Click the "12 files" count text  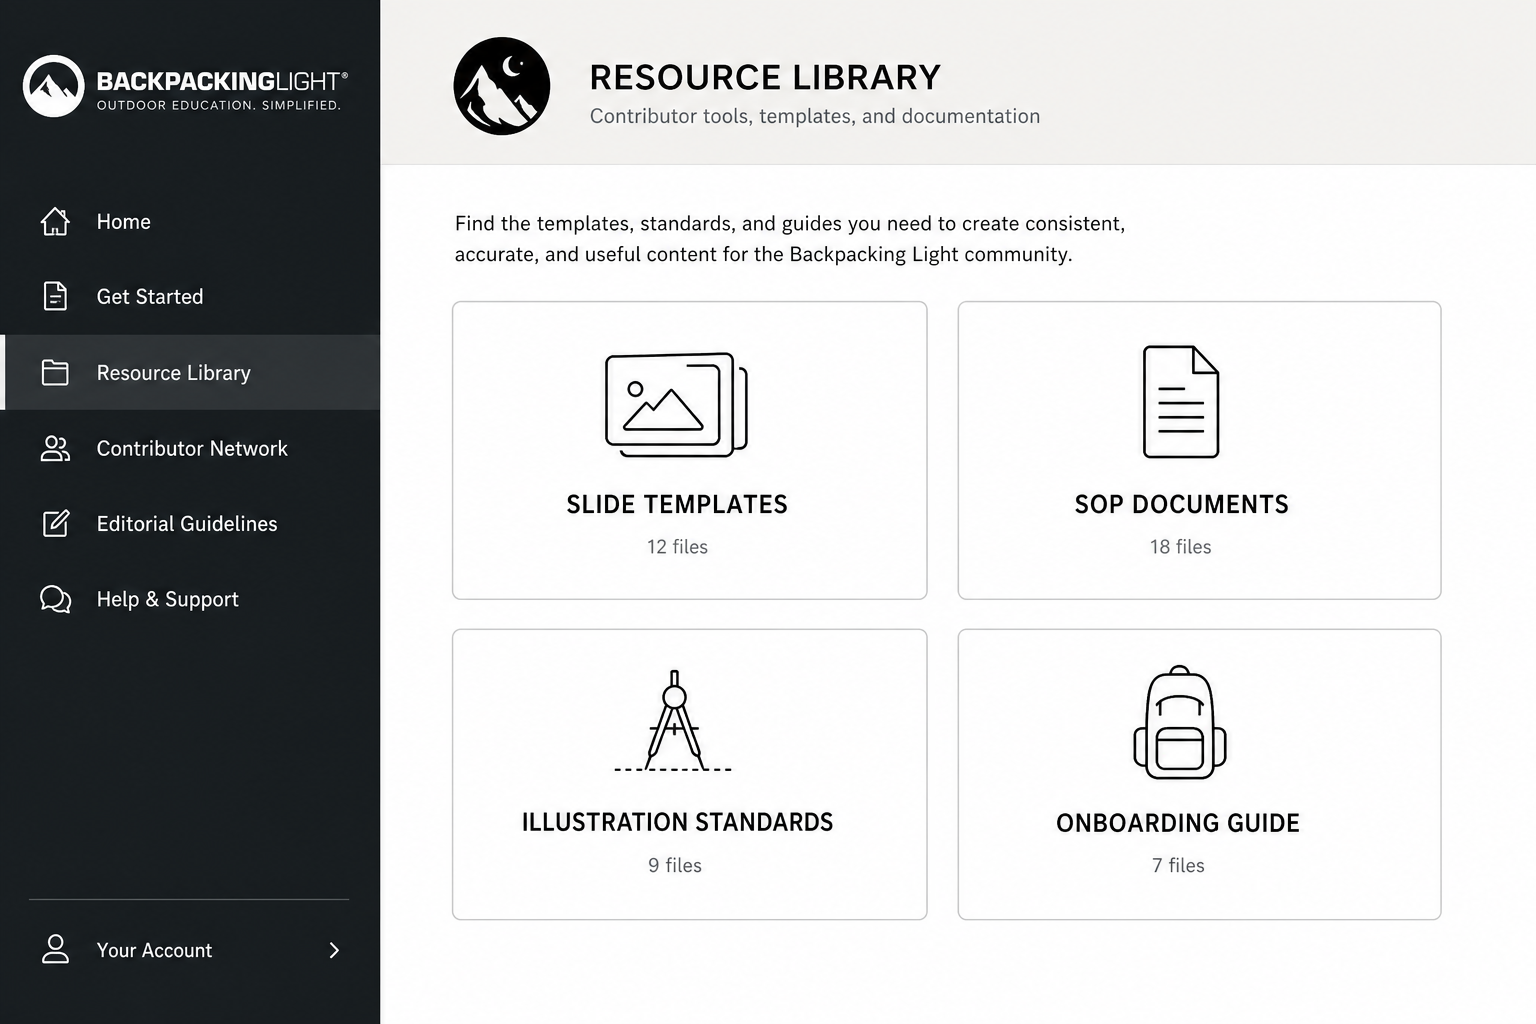coord(677,547)
